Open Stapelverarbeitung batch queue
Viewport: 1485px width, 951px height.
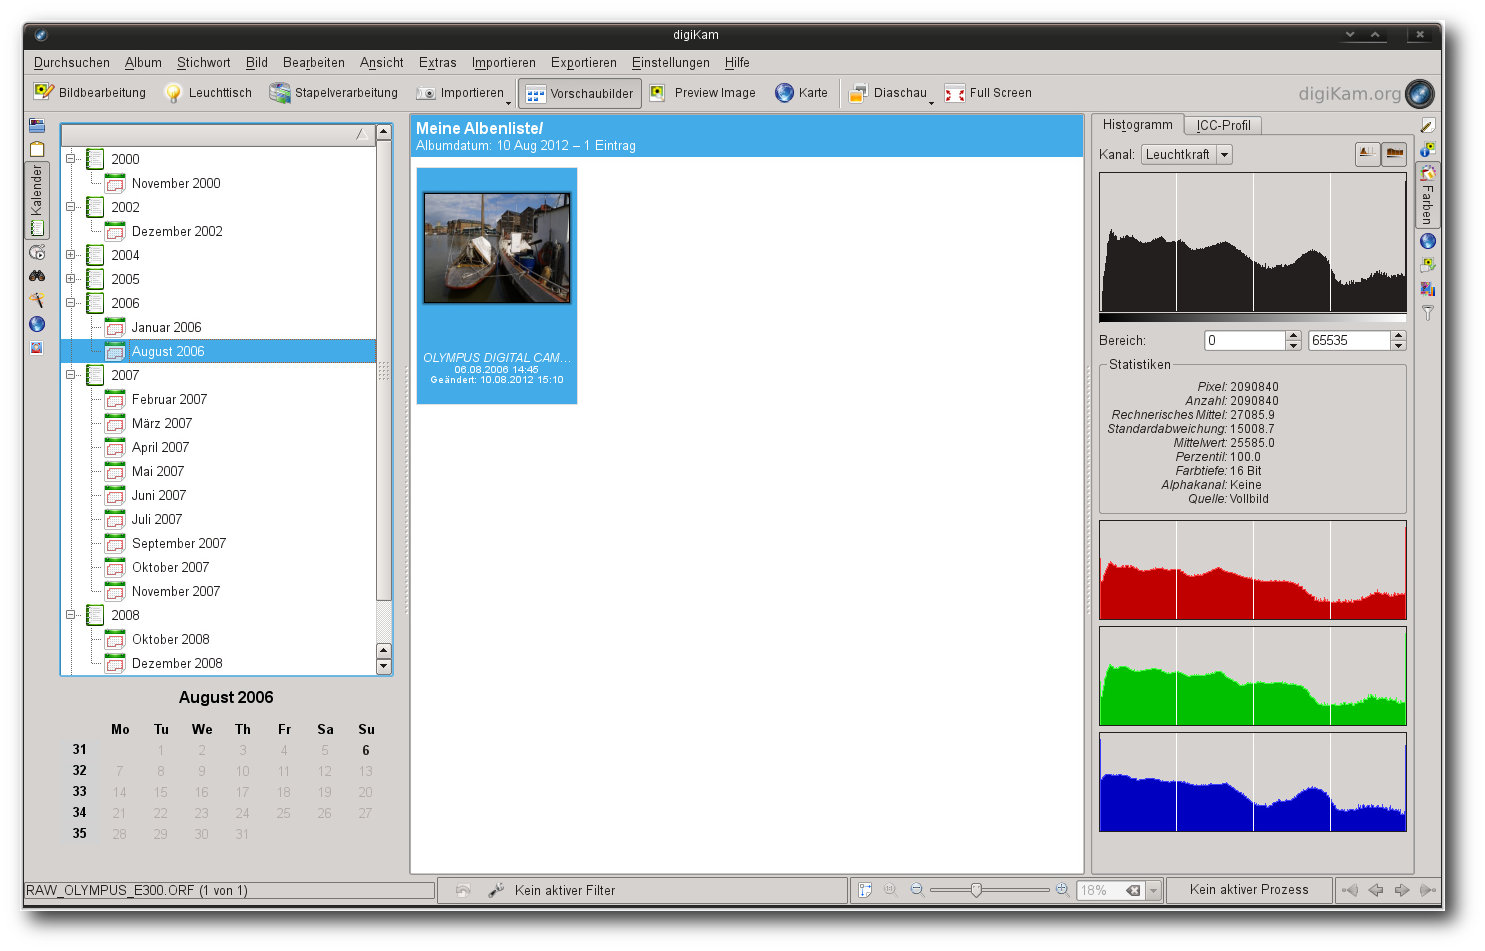(x=333, y=93)
